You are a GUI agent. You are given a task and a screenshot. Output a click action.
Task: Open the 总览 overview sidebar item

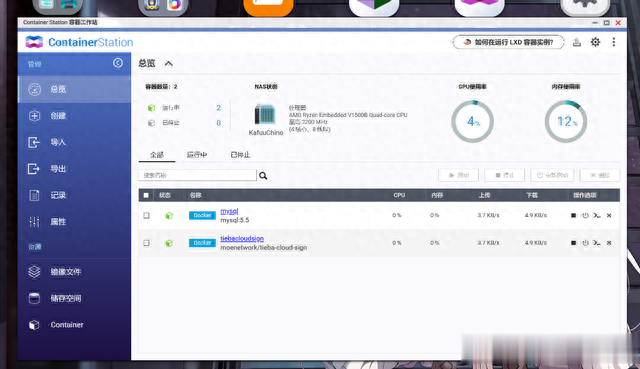pyautogui.click(x=74, y=89)
